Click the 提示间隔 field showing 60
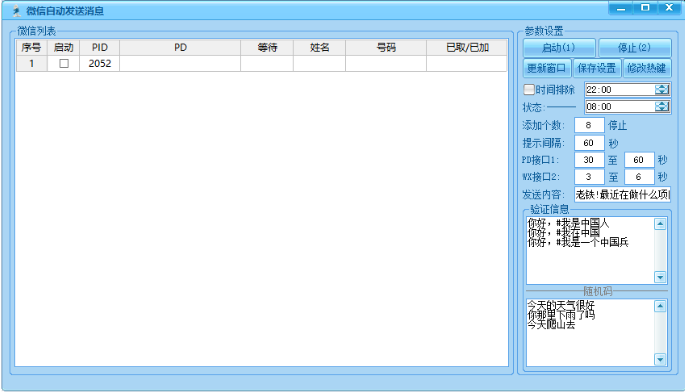The width and height of the screenshot is (685, 392). tap(589, 143)
